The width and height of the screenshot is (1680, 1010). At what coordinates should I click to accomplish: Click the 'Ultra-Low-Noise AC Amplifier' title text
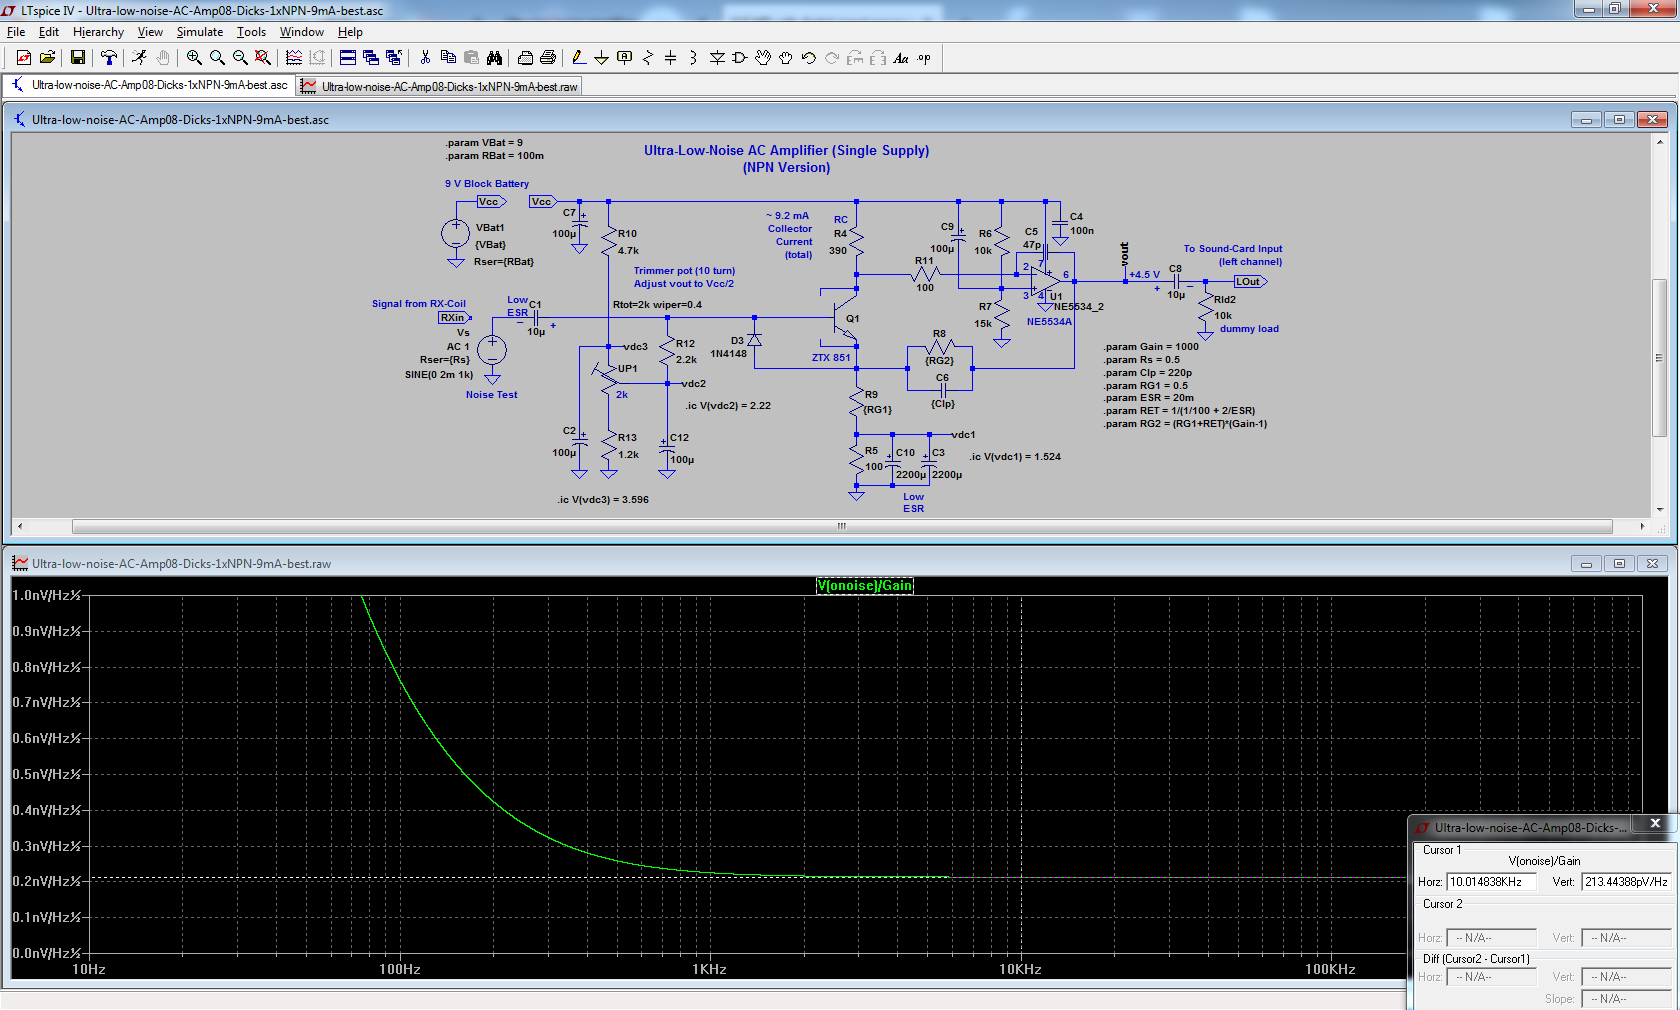pyautogui.click(x=786, y=151)
